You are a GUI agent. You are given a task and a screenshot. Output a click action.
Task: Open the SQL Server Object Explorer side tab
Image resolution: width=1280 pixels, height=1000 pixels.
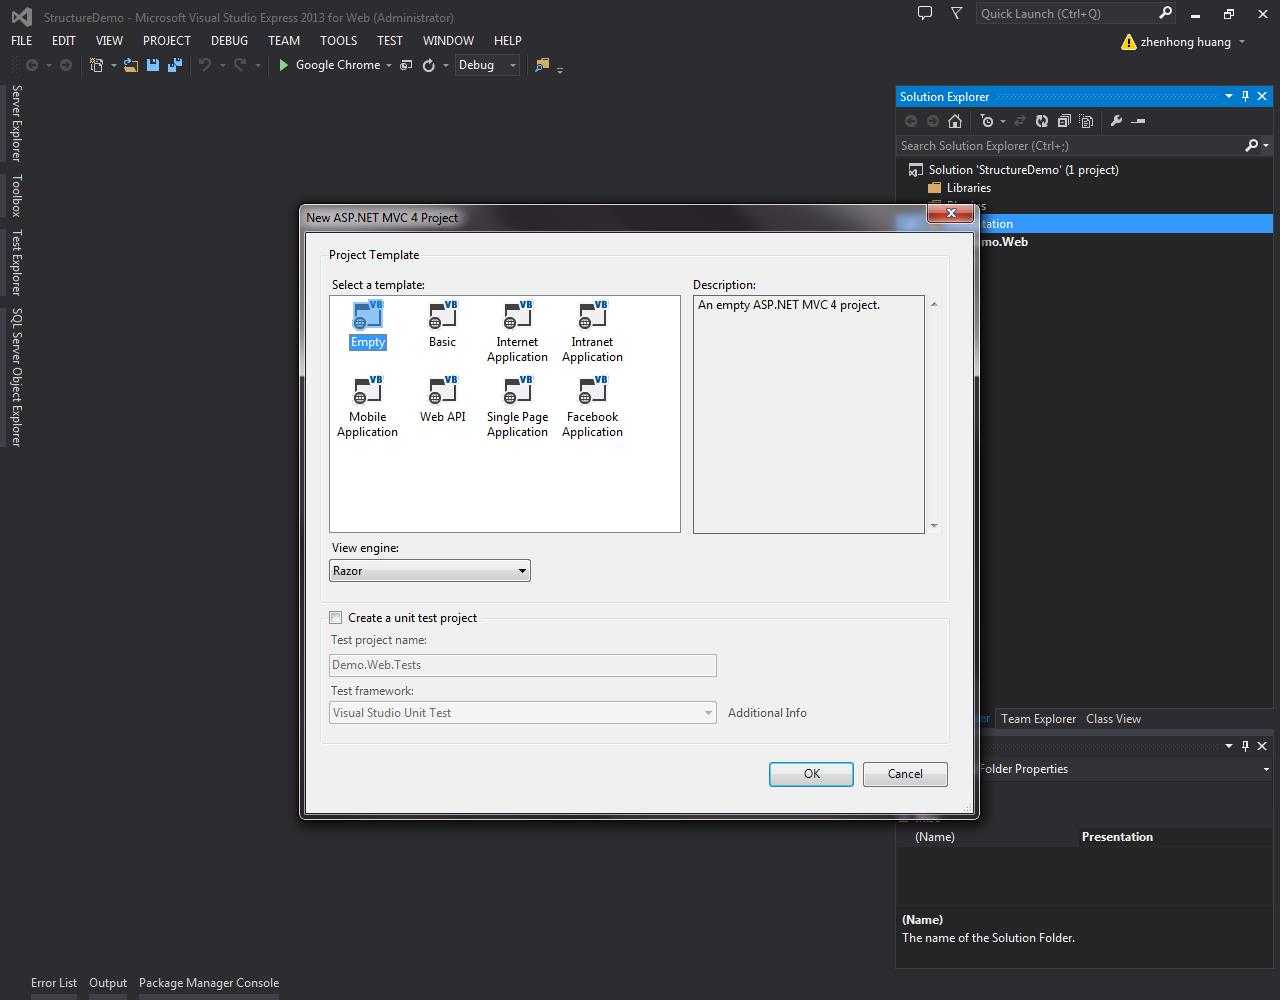point(16,377)
